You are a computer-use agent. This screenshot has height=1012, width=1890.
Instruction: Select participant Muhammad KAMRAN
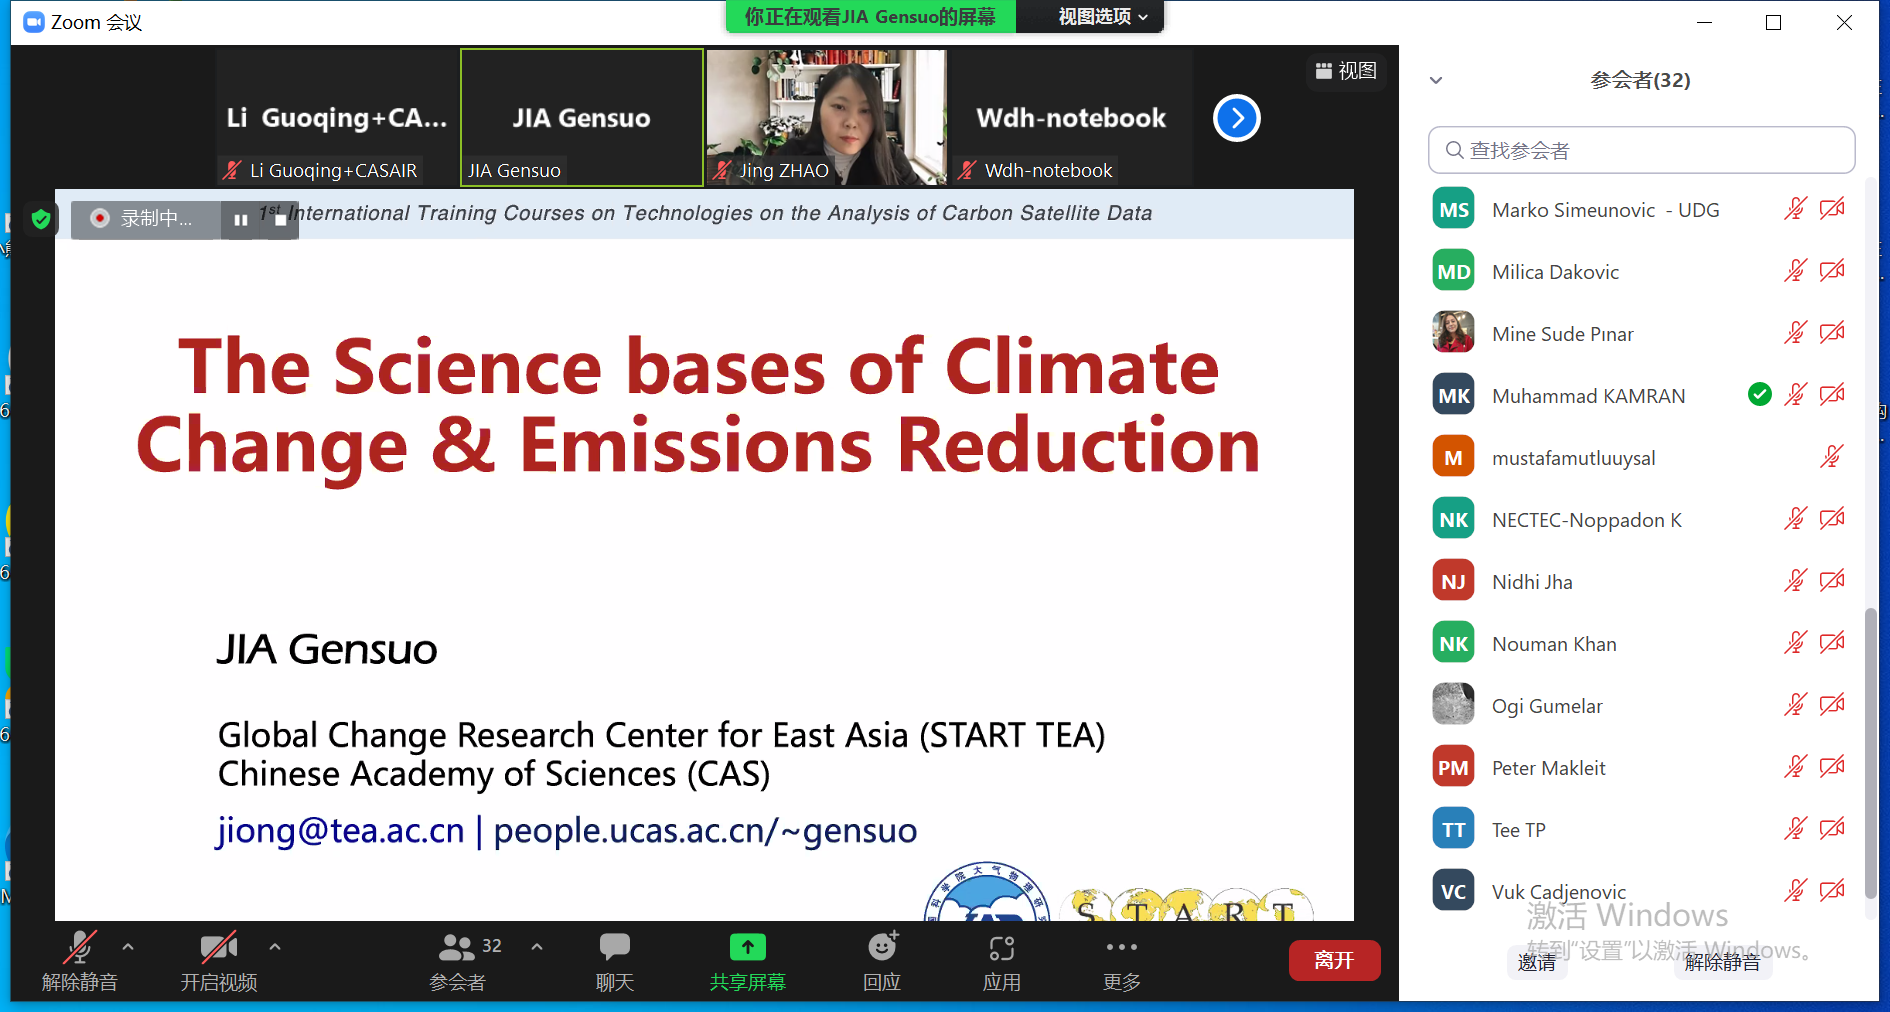tap(1641, 396)
